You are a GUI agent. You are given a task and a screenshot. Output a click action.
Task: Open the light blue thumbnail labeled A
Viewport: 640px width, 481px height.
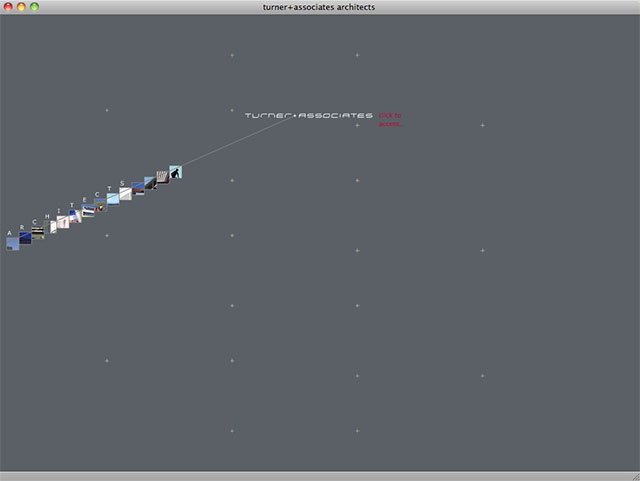[13, 243]
